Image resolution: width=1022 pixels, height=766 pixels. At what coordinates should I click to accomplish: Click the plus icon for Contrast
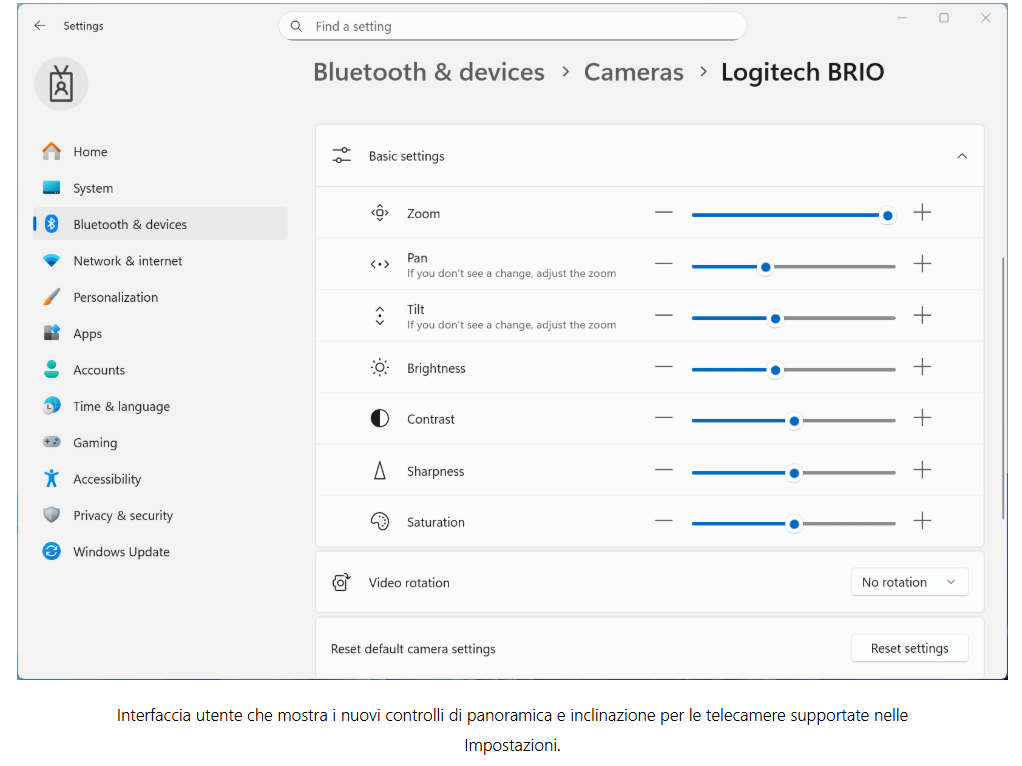tap(922, 419)
